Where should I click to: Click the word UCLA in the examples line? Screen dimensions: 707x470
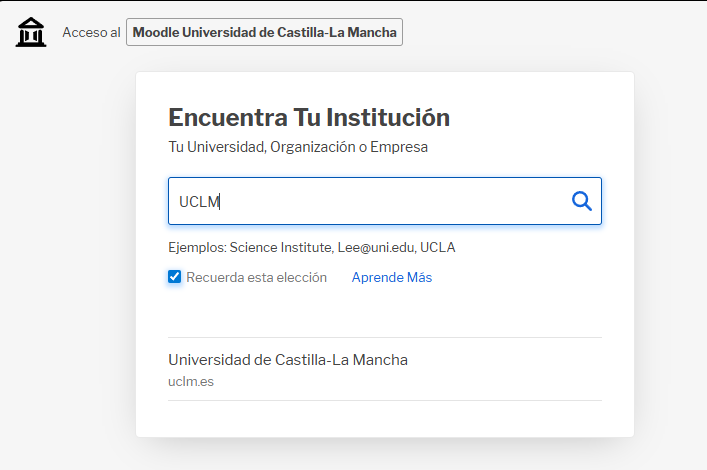tap(438, 248)
